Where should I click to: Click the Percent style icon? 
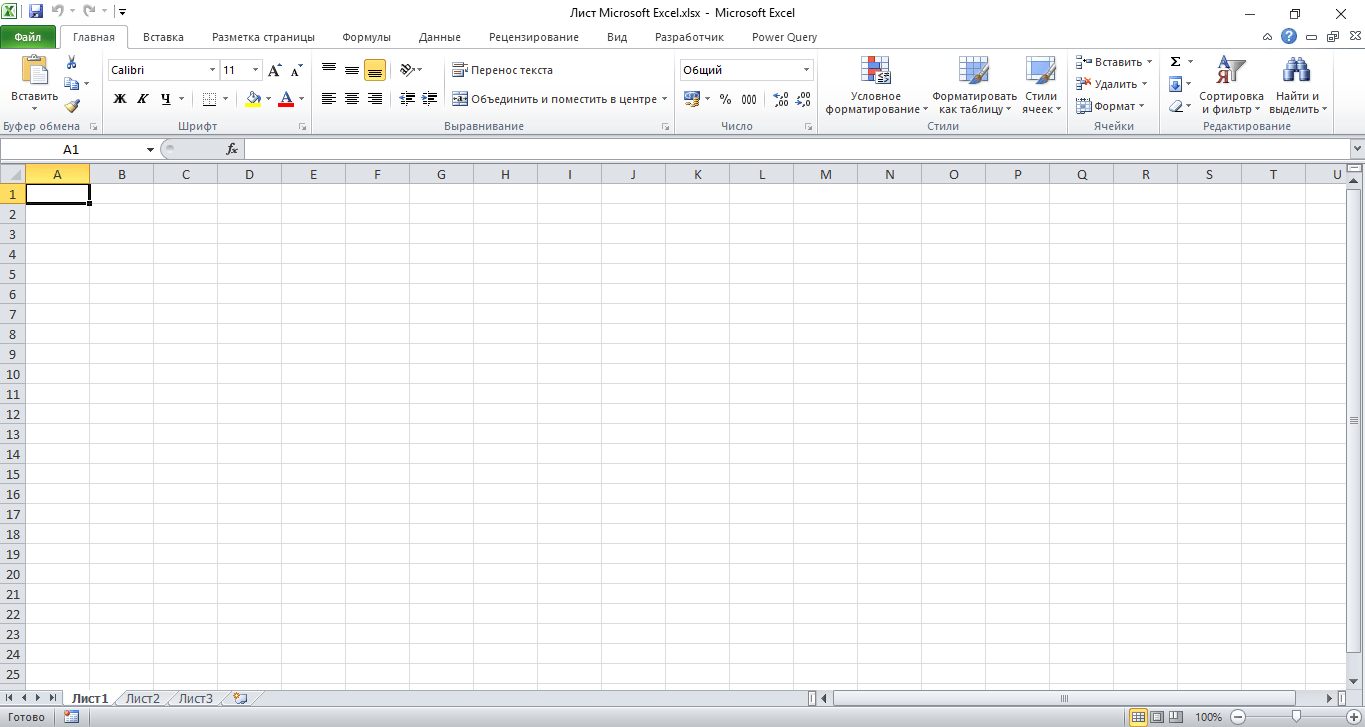[725, 99]
